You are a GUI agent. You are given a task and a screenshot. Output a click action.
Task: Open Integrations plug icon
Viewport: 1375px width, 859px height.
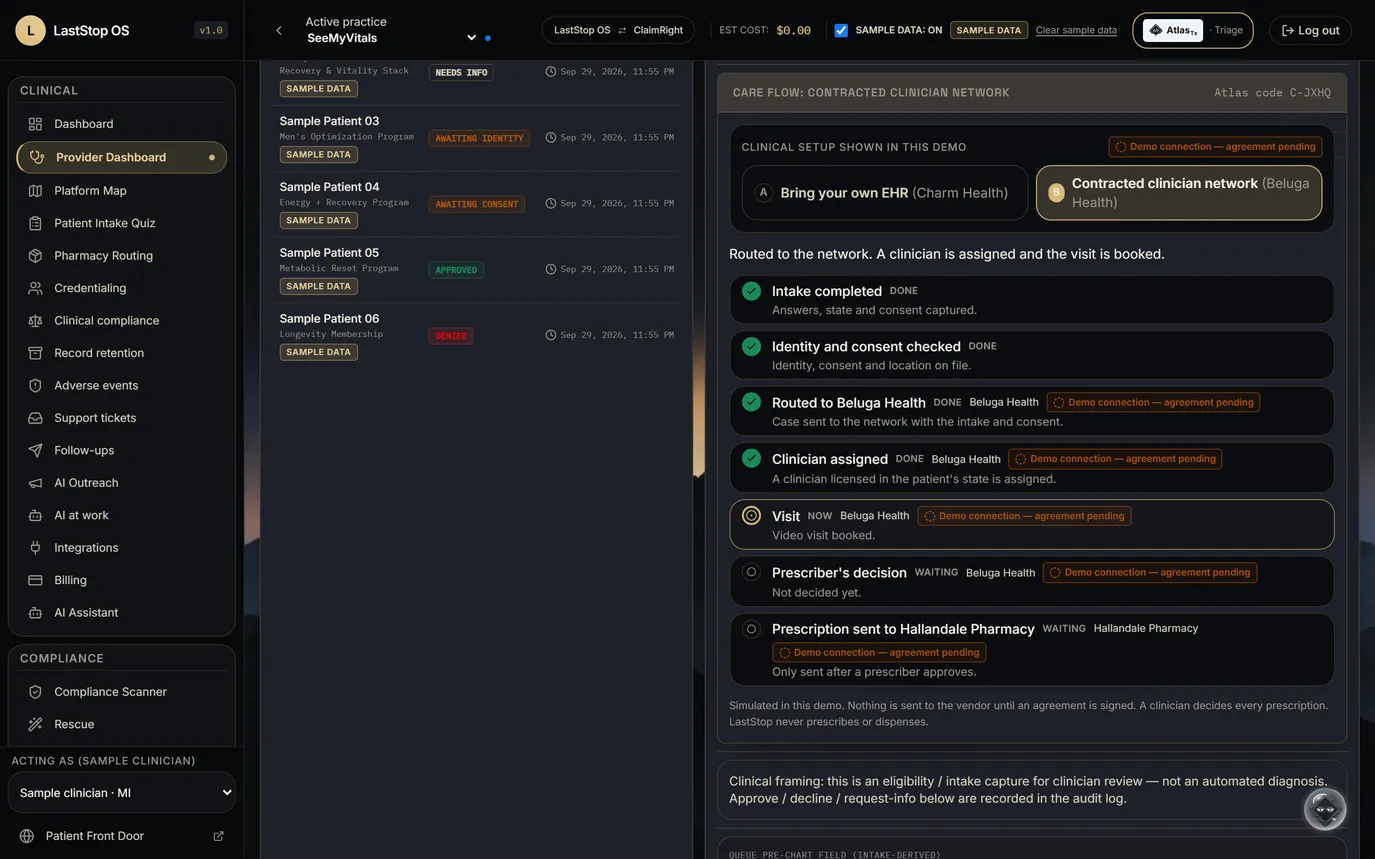(35, 548)
